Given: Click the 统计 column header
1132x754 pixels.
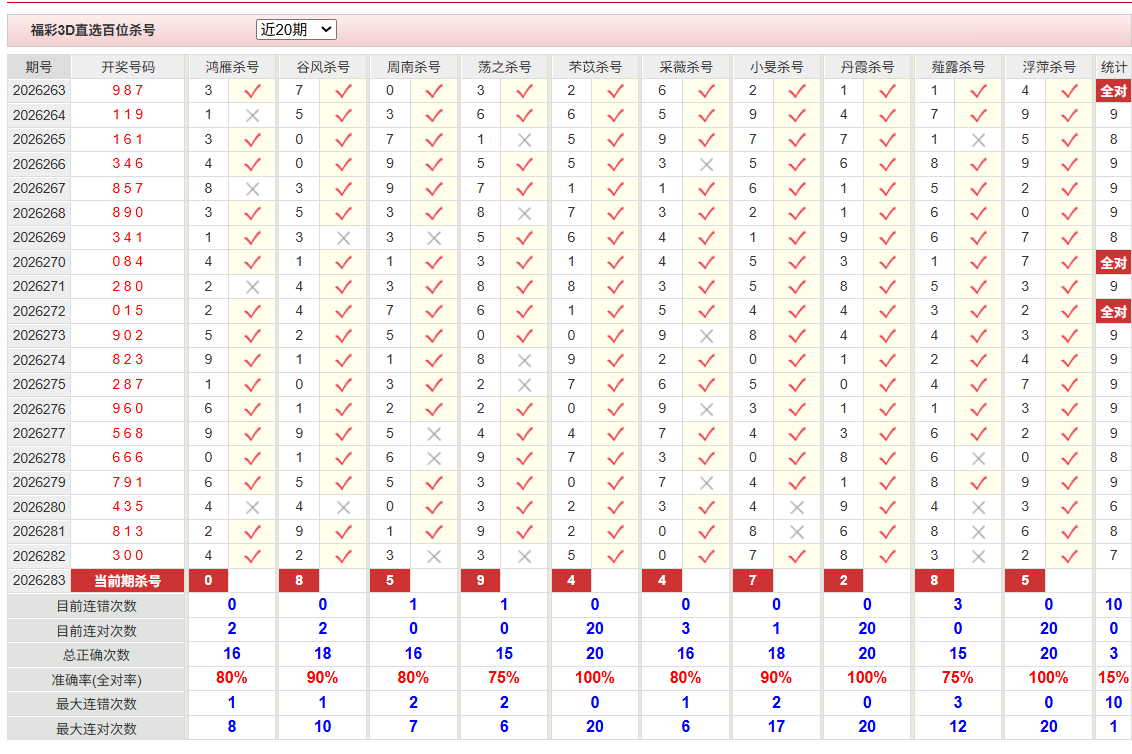Looking at the screenshot, I should coord(1113,67).
